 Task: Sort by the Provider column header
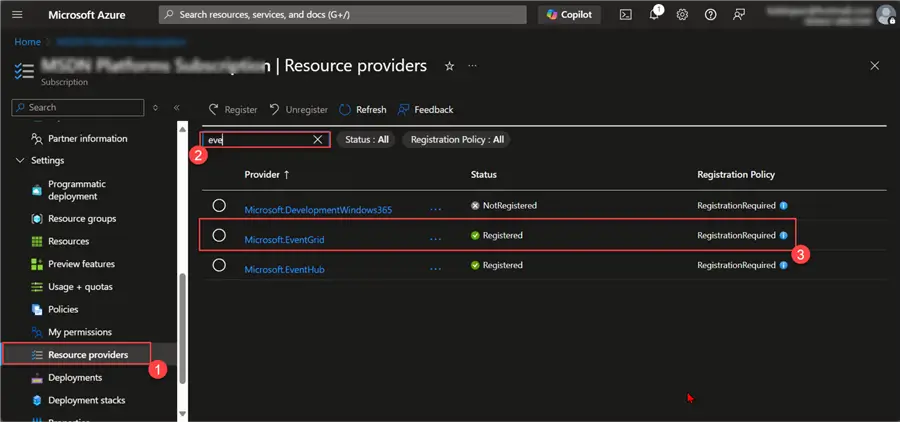(x=267, y=175)
